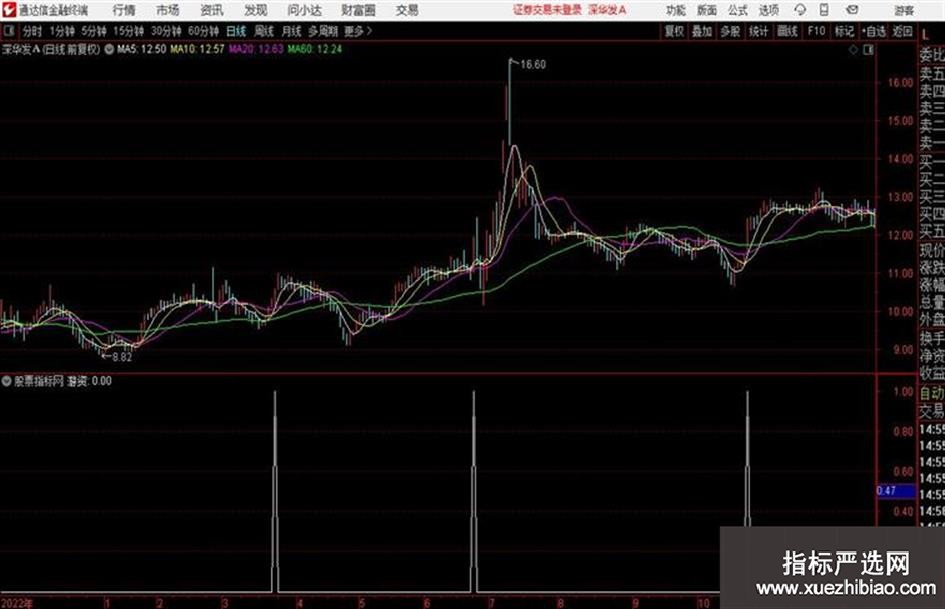The image size is (945, 609).
Task: Expand the 更多 periods list
Action: [x=358, y=31]
